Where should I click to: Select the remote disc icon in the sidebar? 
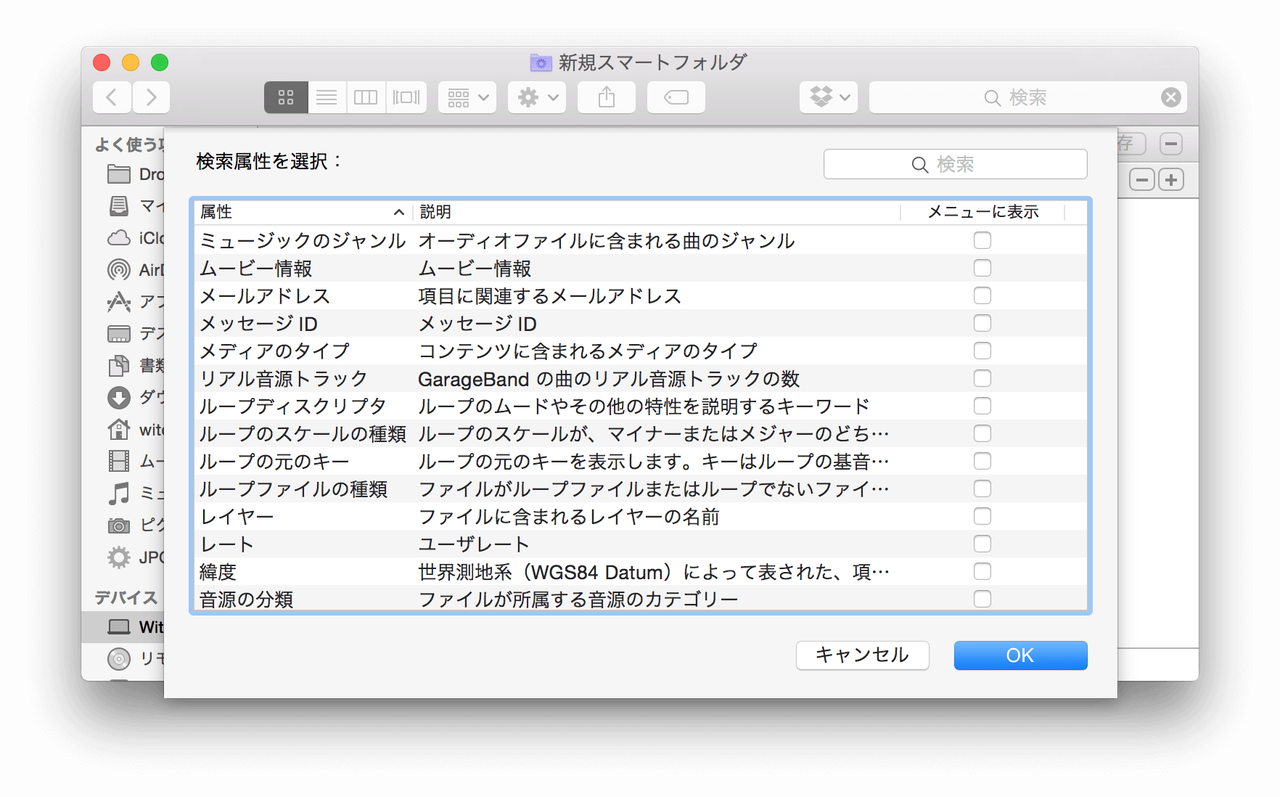point(119,659)
